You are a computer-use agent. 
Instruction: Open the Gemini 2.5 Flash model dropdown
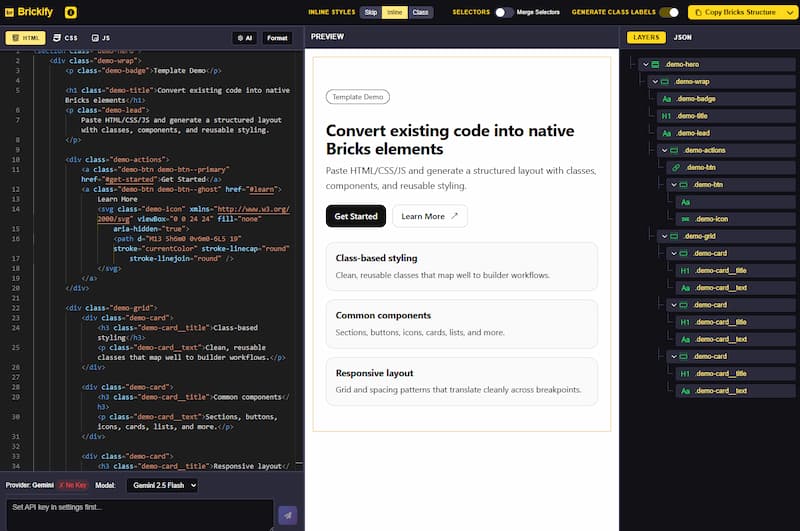[x=162, y=485]
